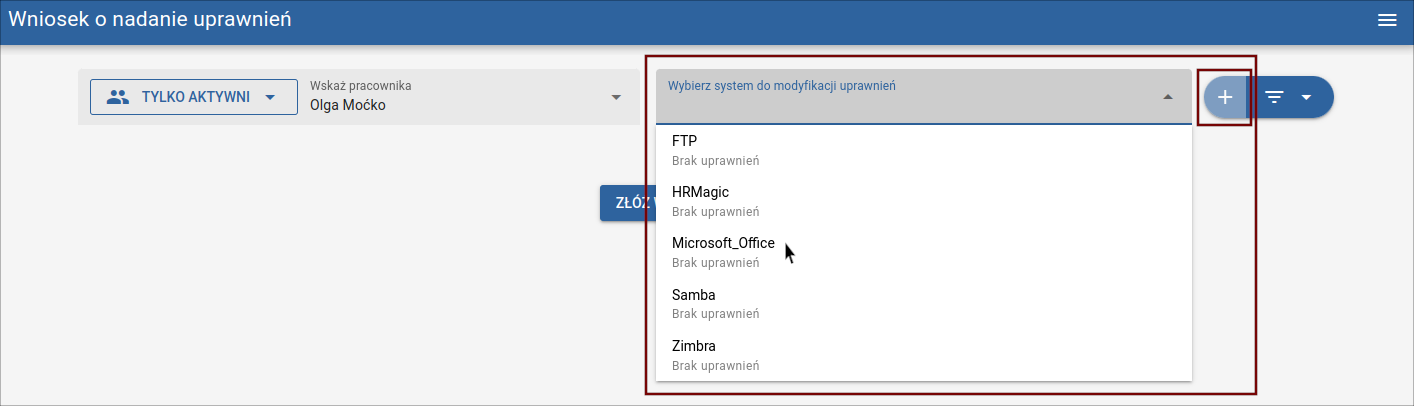This screenshot has height=406, width=1414.
Task: Click the TYLKO AKTYWNI button label
Action: pos(196,97)
